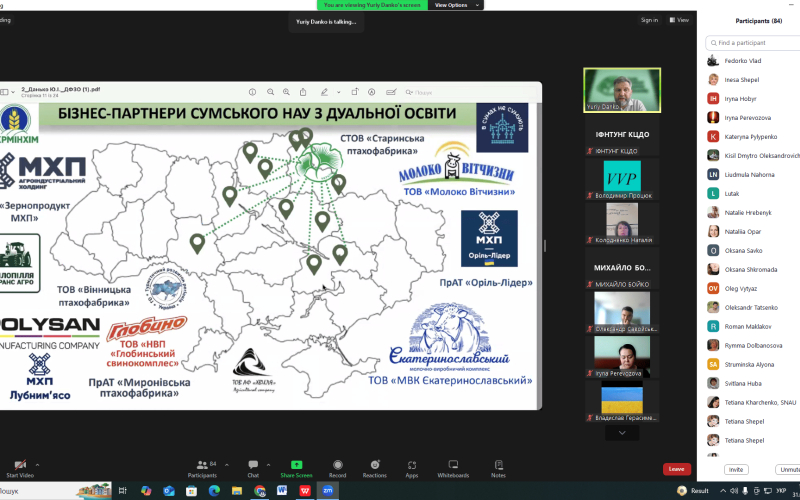Viewport: 800px width, 500px height.
Task: Open Task View icon on the taskbar
Action: pyautogui.click(x=122, y=491)
